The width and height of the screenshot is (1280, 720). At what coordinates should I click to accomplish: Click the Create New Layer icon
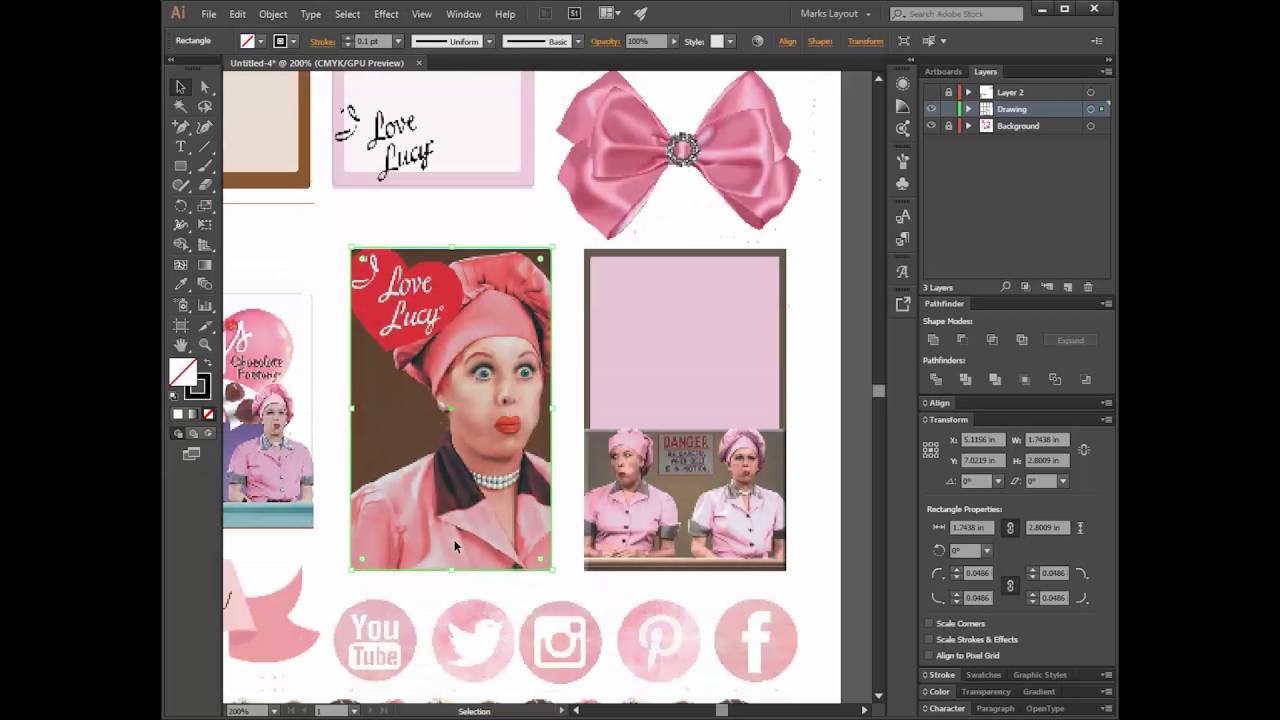(x=1068, y=287)
